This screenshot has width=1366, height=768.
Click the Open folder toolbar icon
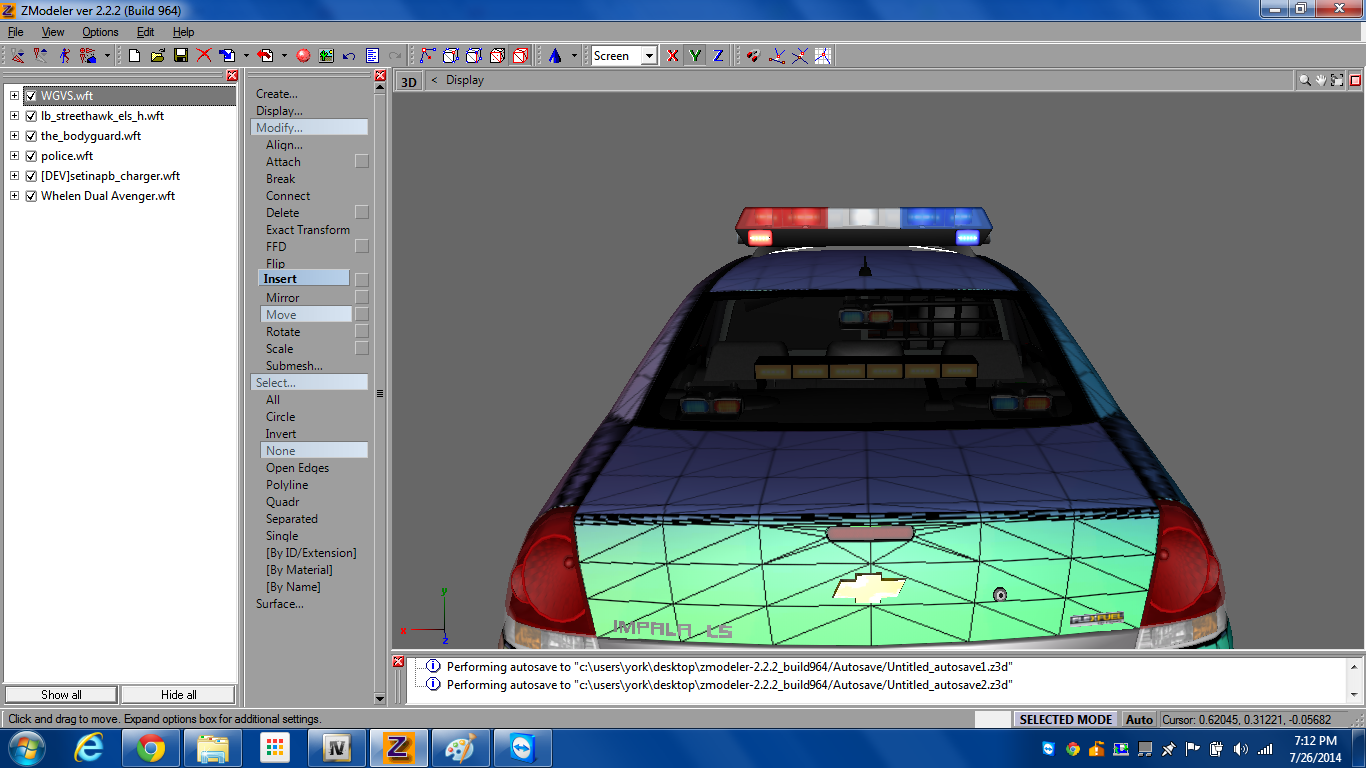(158, 56)
